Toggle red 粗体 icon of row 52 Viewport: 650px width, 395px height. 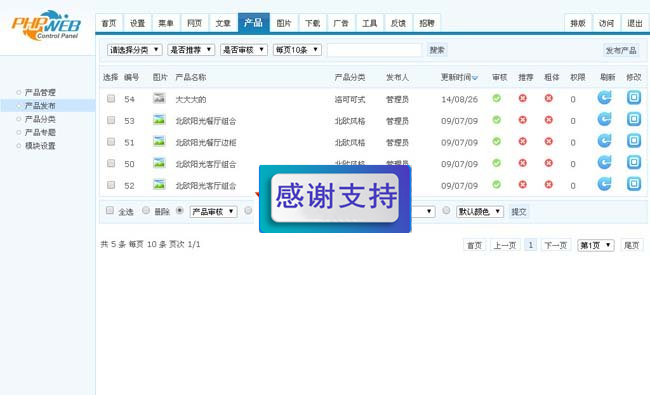[x=549, y=184]
